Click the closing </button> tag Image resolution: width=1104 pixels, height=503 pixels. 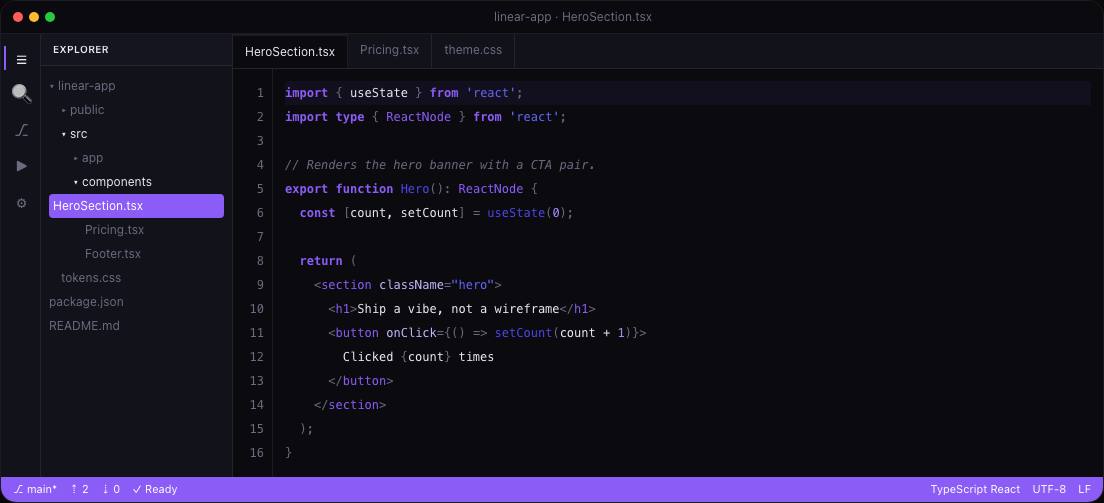[360, 380]
